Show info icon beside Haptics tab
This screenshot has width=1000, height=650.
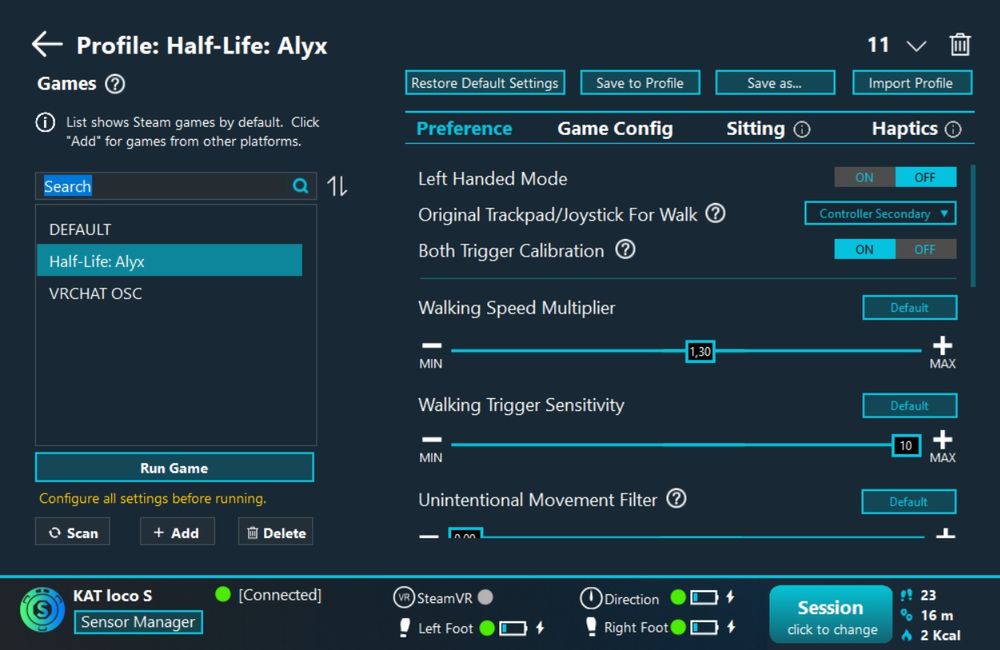(x=953, y=129)
